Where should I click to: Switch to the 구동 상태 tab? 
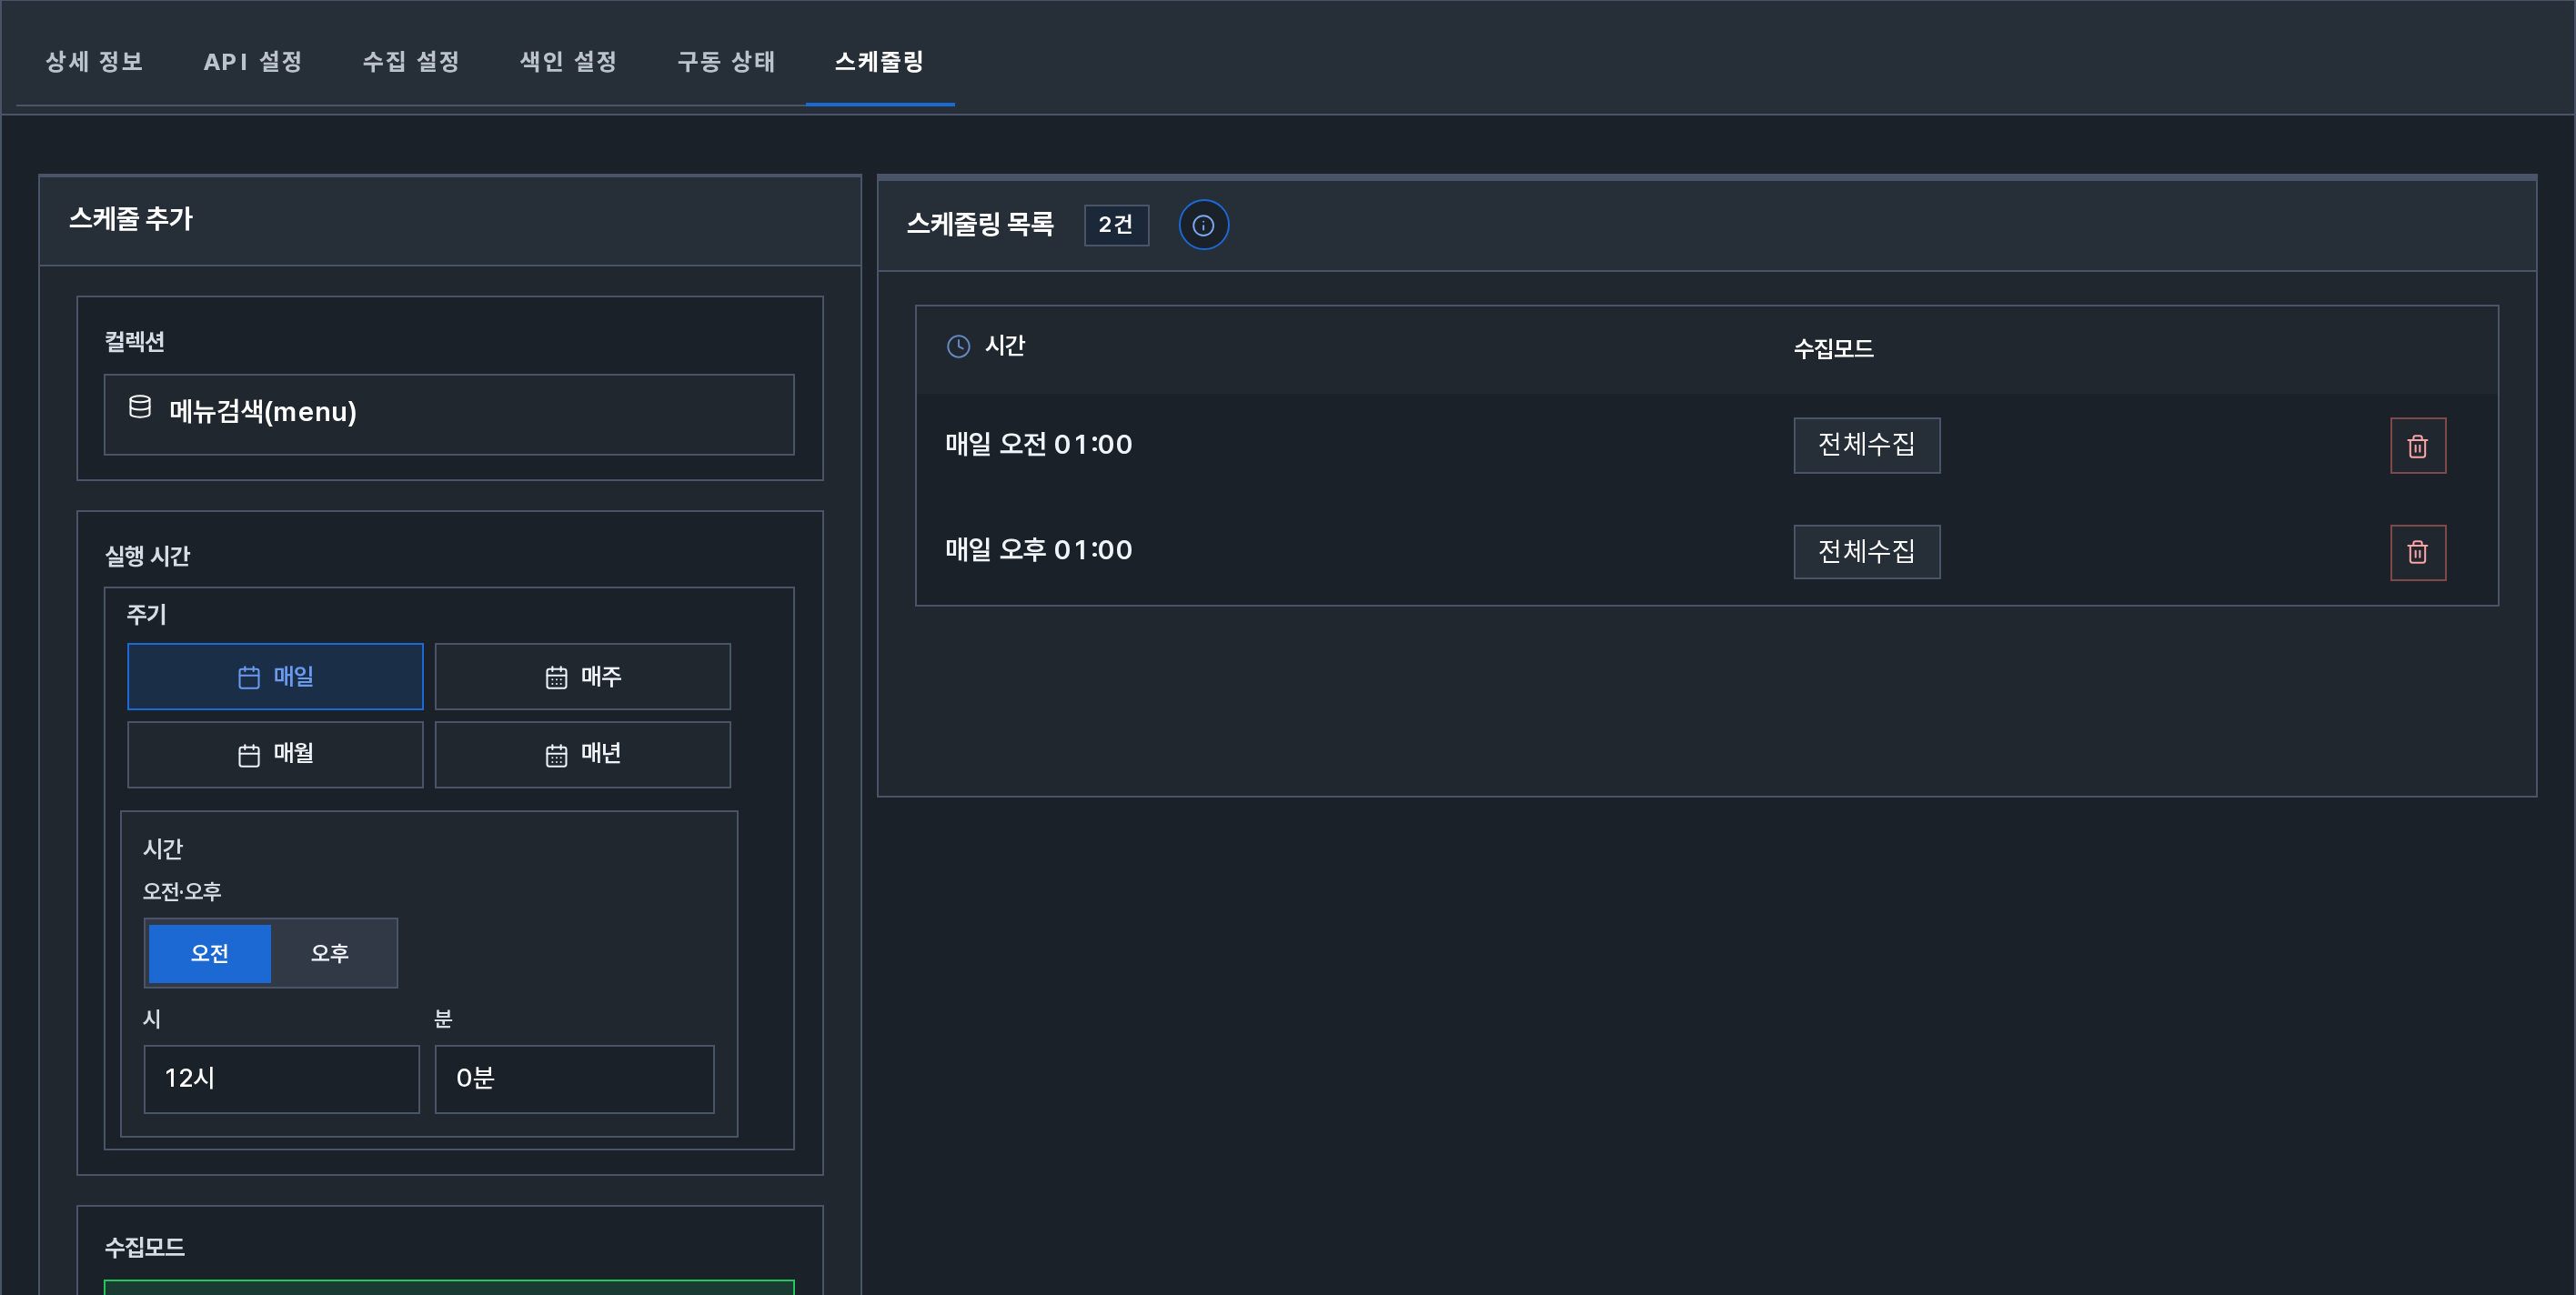726,61
